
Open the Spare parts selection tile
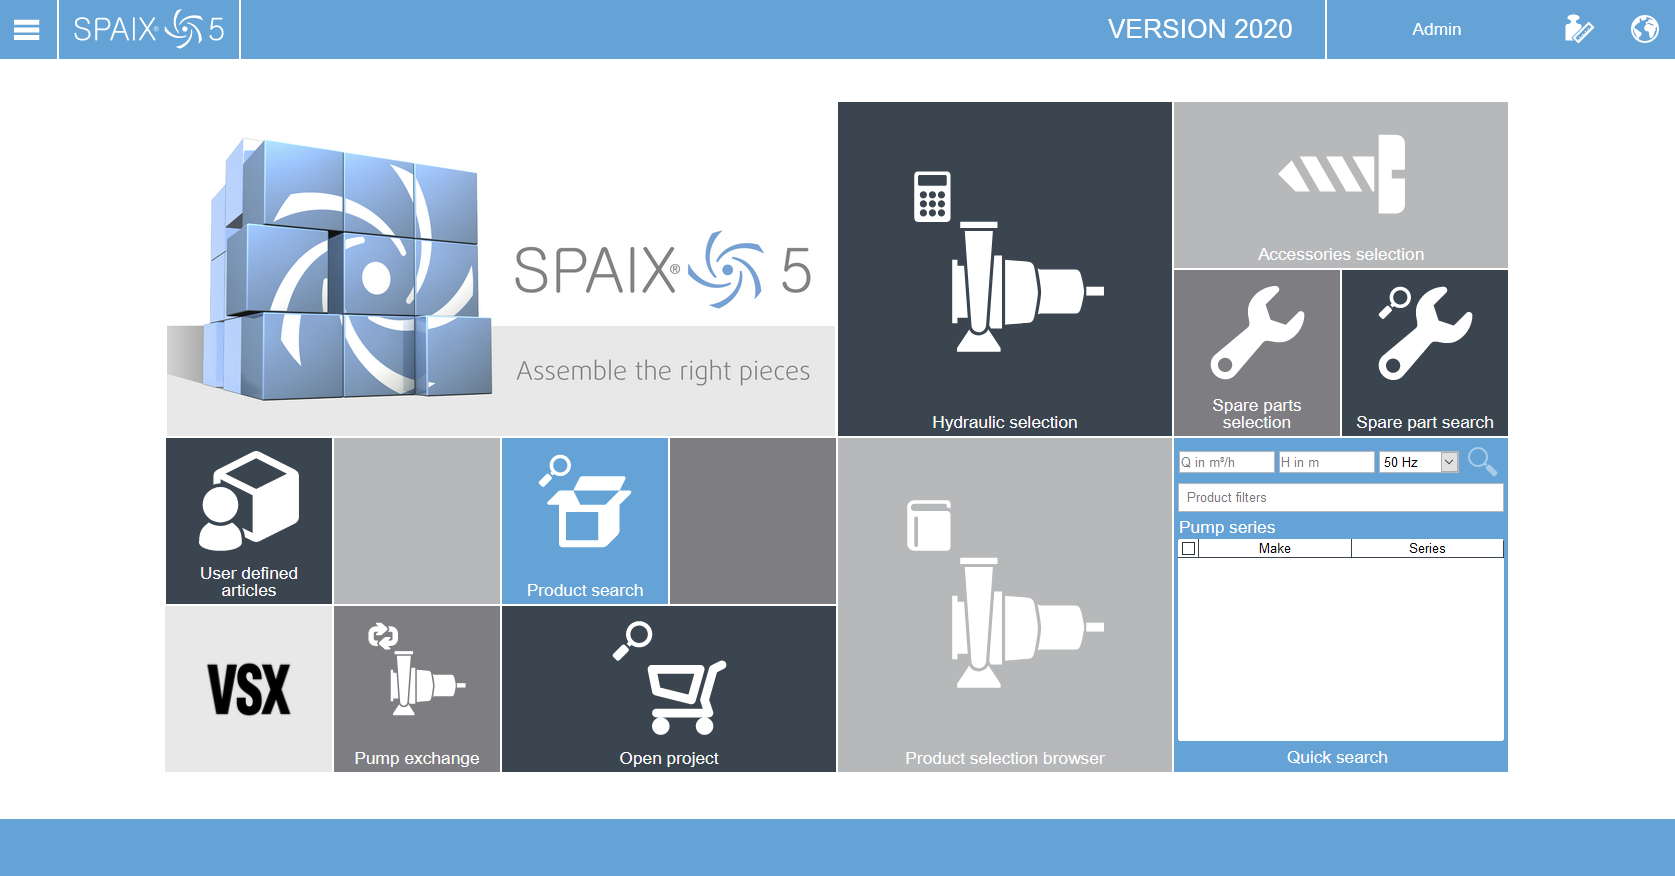coord(1257,353)
